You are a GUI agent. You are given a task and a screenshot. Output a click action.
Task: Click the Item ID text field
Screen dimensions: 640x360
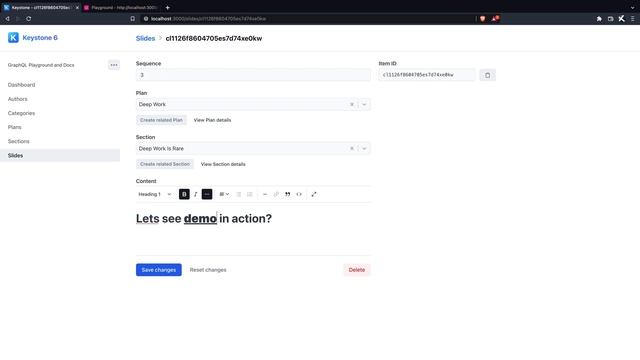coord(427,75)
